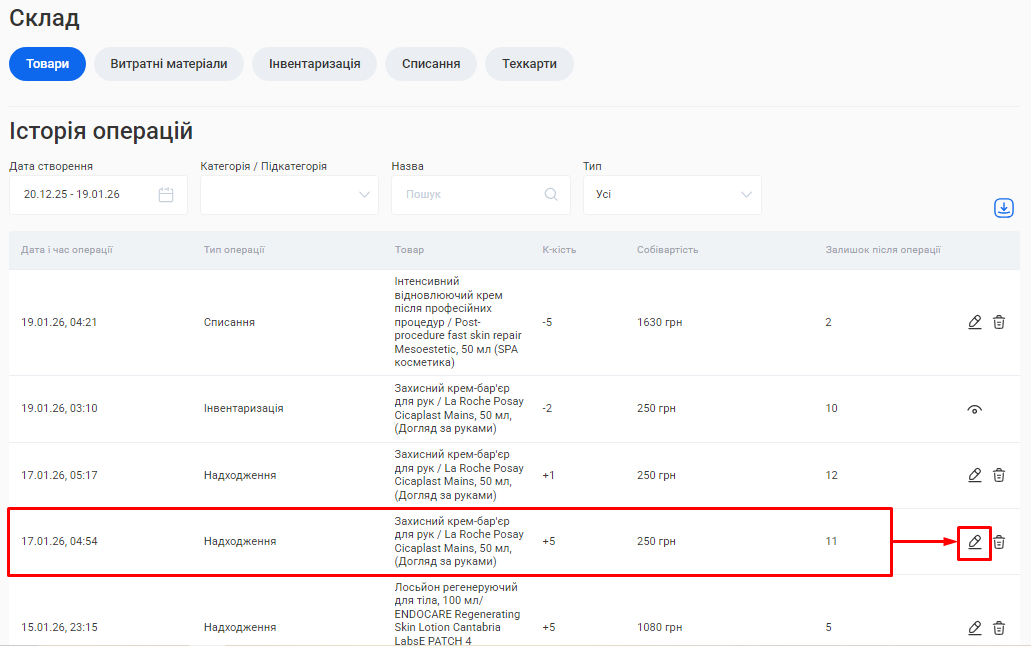
Task: Edit the 19.01.26, 04:21 Списання operation
Action: coord(975,322)
